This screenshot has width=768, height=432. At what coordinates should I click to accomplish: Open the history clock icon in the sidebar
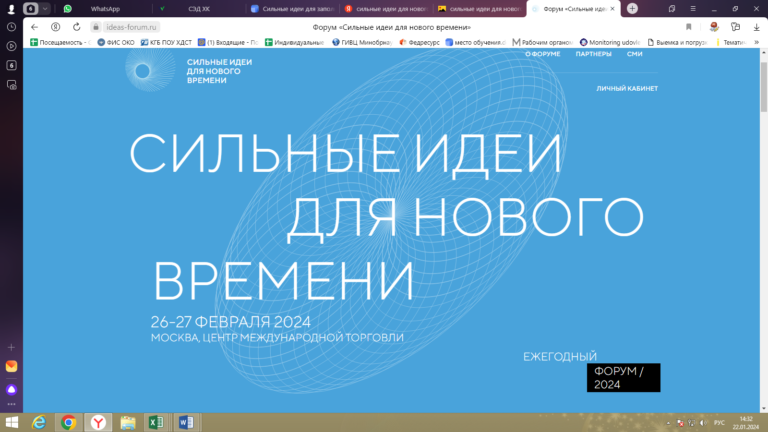click(x=11, y=27)
